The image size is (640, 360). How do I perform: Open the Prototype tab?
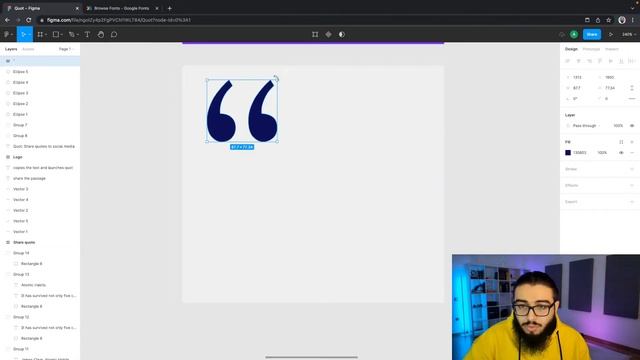(x=591, y=49)
